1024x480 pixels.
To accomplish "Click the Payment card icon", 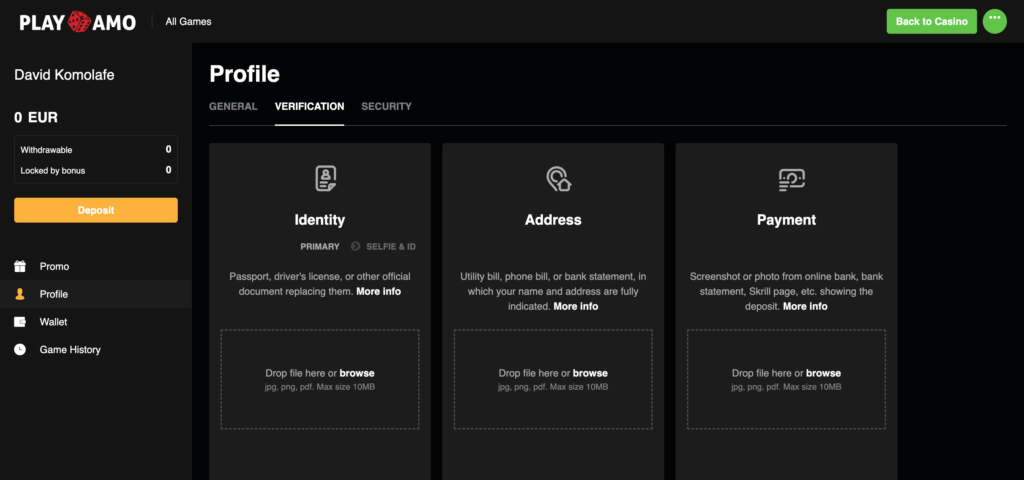I will point(792,180).
